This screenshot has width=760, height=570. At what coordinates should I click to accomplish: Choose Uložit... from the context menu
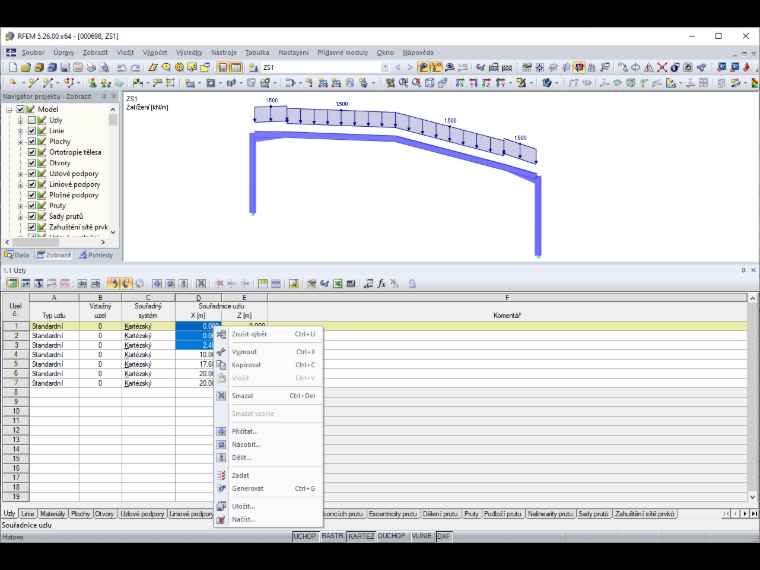[x=269, y=506]
